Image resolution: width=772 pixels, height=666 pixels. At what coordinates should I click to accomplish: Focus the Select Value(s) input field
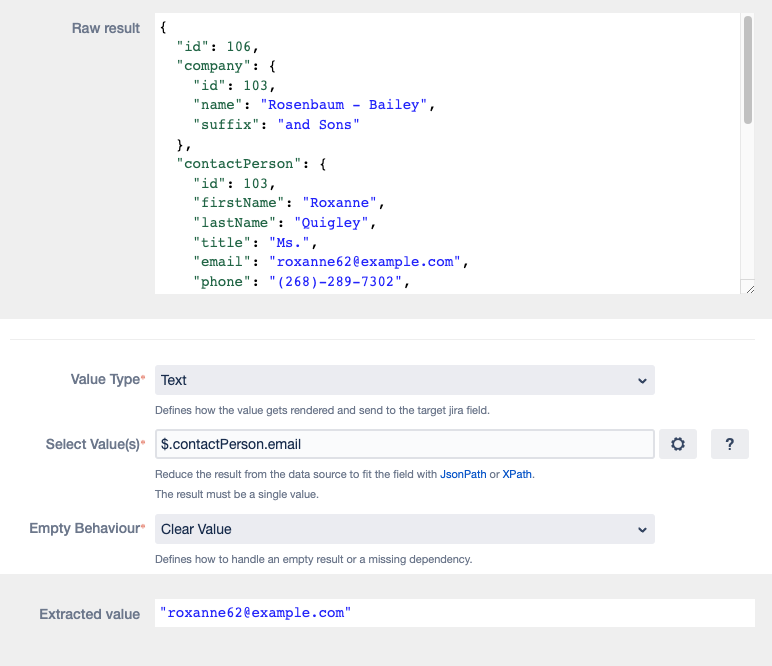(x=404, y=444)
